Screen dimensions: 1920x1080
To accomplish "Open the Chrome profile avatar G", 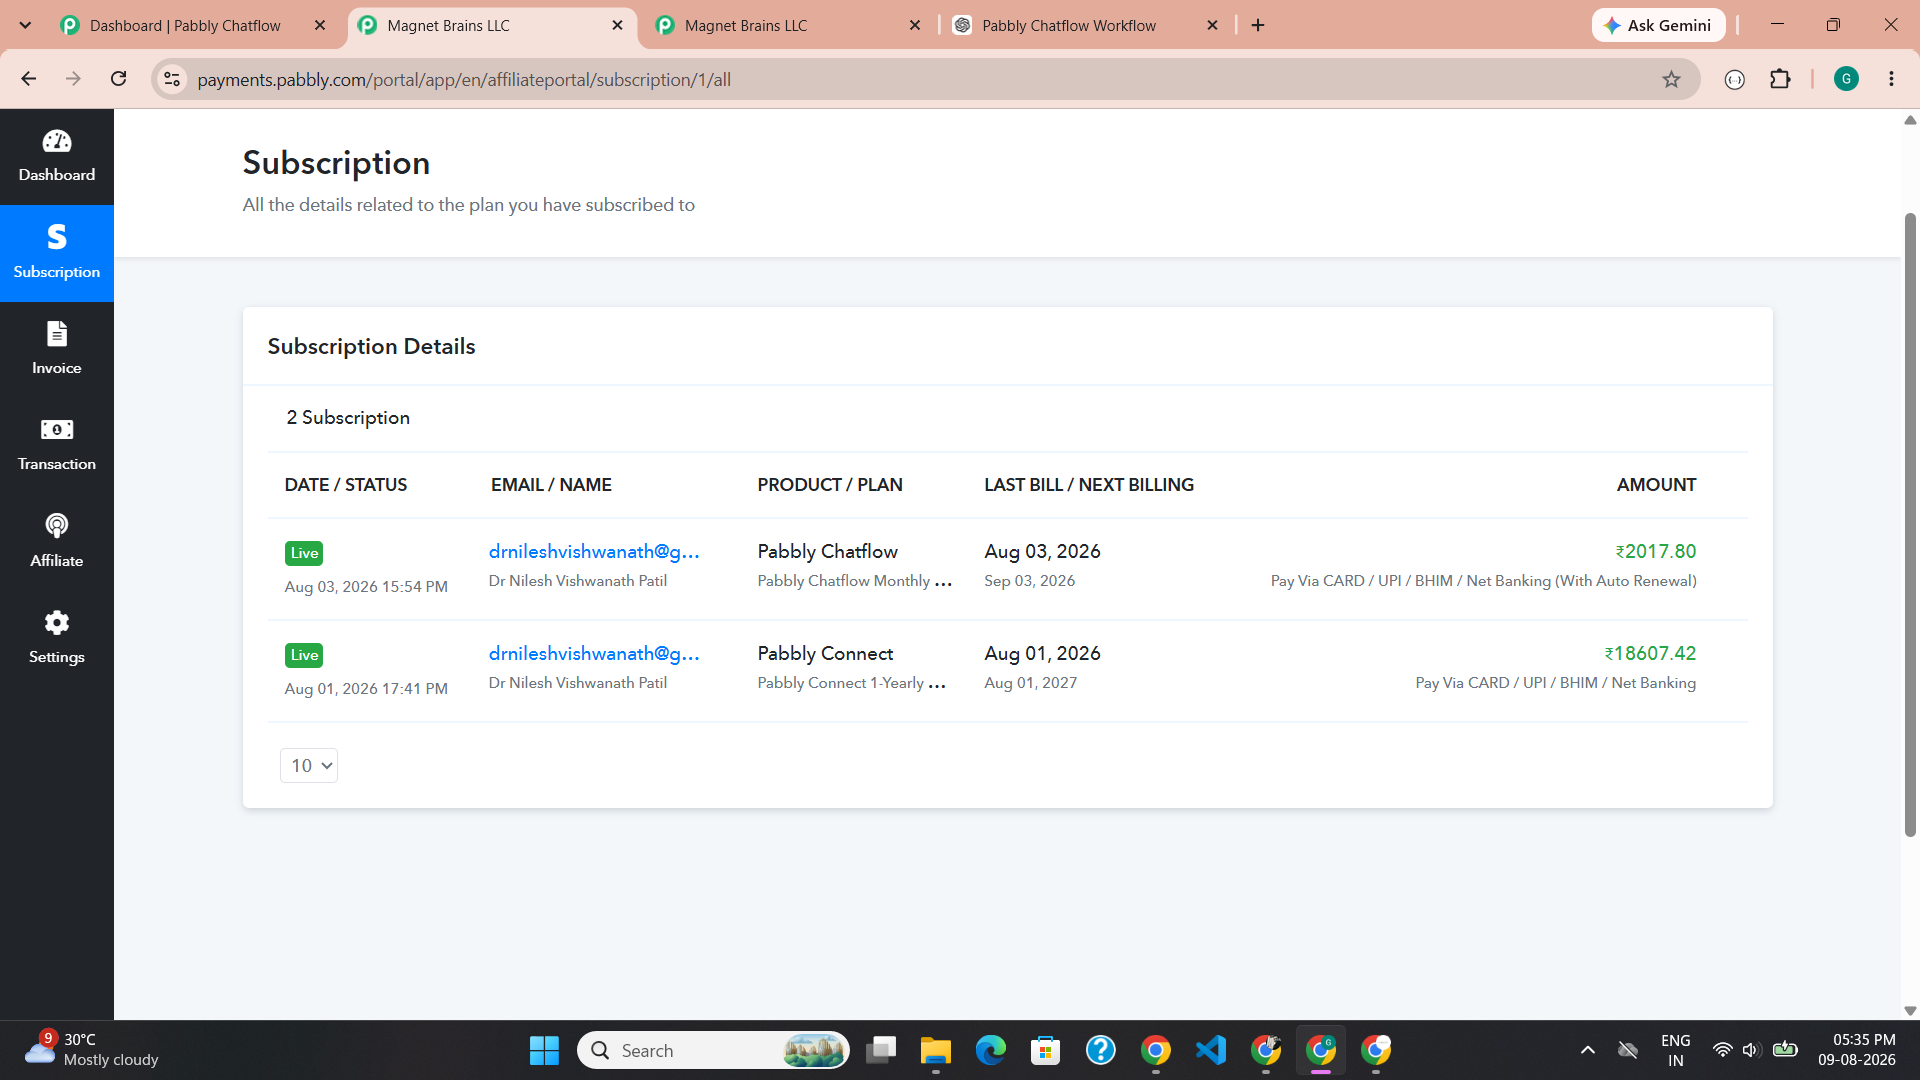I will [x=1846, y=79].
